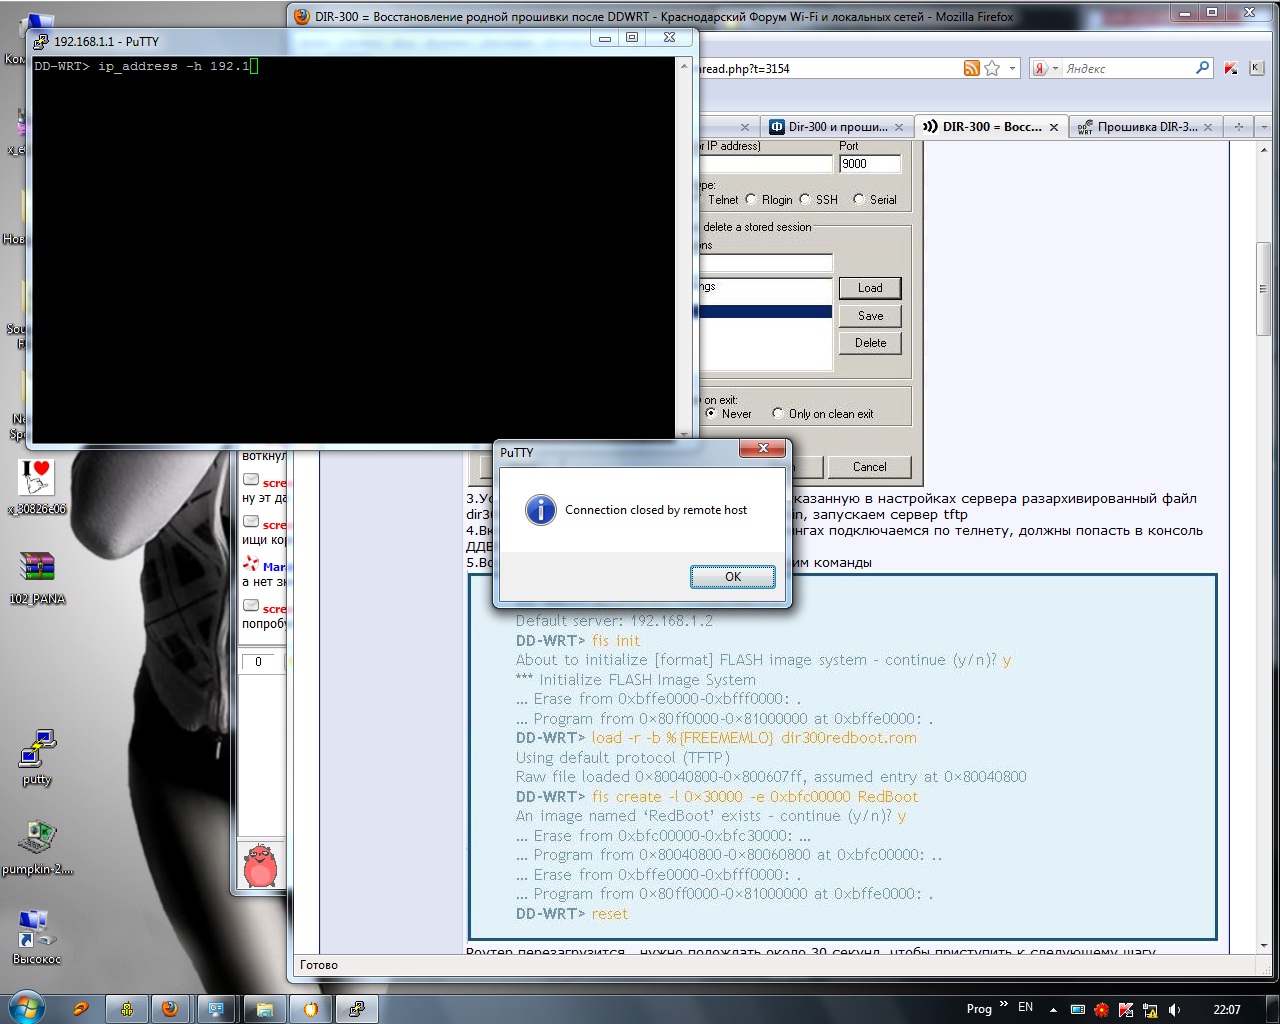Click the RSS feed icon in address bar
Viewport: 1280px width, 1024px height.
[x=971, y=68]
